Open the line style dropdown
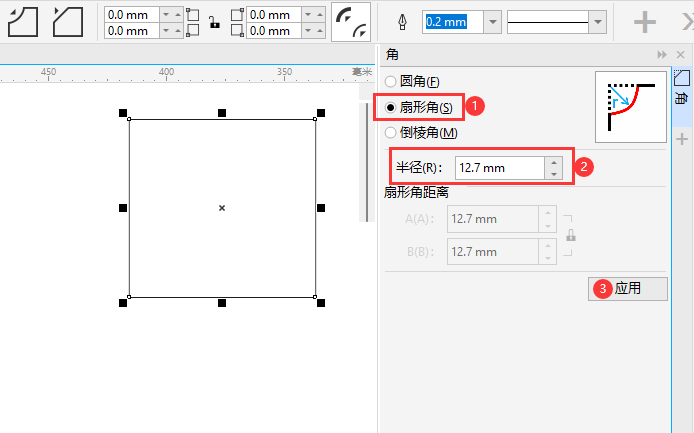Viewport: 694px width, 433px height. pyautogui.click(x=598, y=22)
